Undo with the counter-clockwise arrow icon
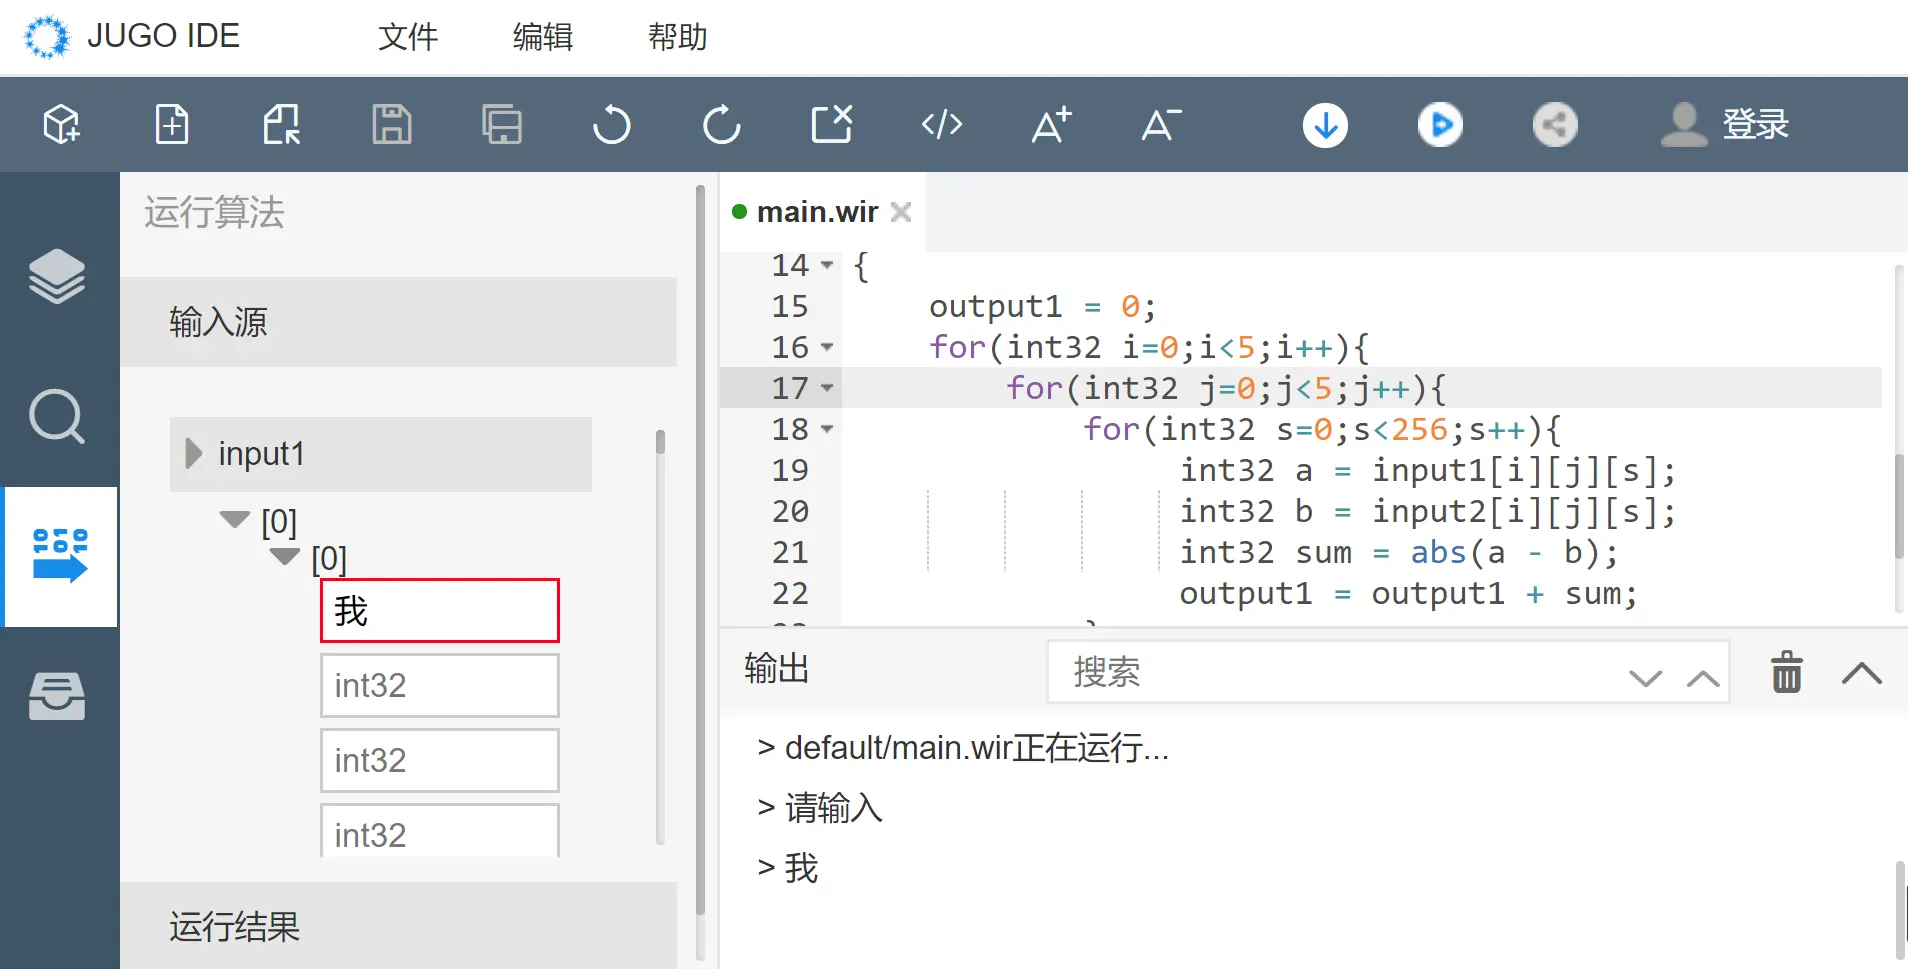The height and width of the screenshot is (969, 1908). [611, 125]
